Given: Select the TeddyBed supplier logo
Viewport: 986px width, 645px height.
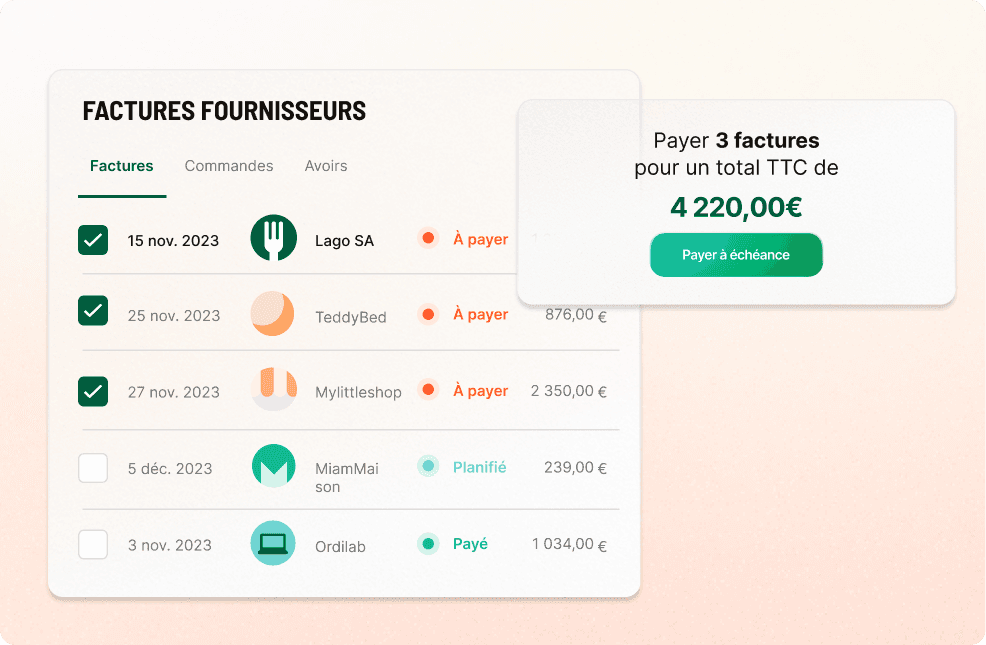Looking at the screenshot, I should coord(272,313).
